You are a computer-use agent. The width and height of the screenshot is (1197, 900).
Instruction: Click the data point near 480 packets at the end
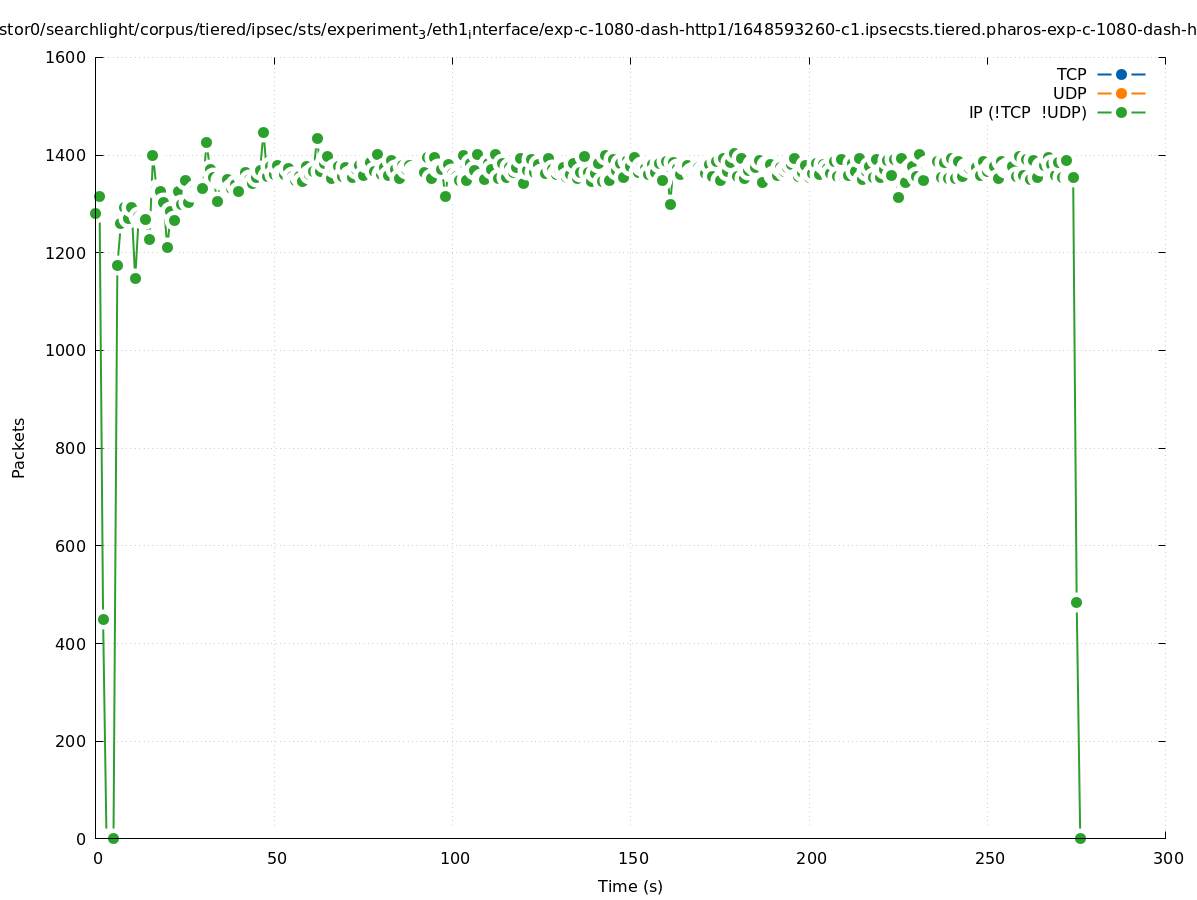(1076, 602)
